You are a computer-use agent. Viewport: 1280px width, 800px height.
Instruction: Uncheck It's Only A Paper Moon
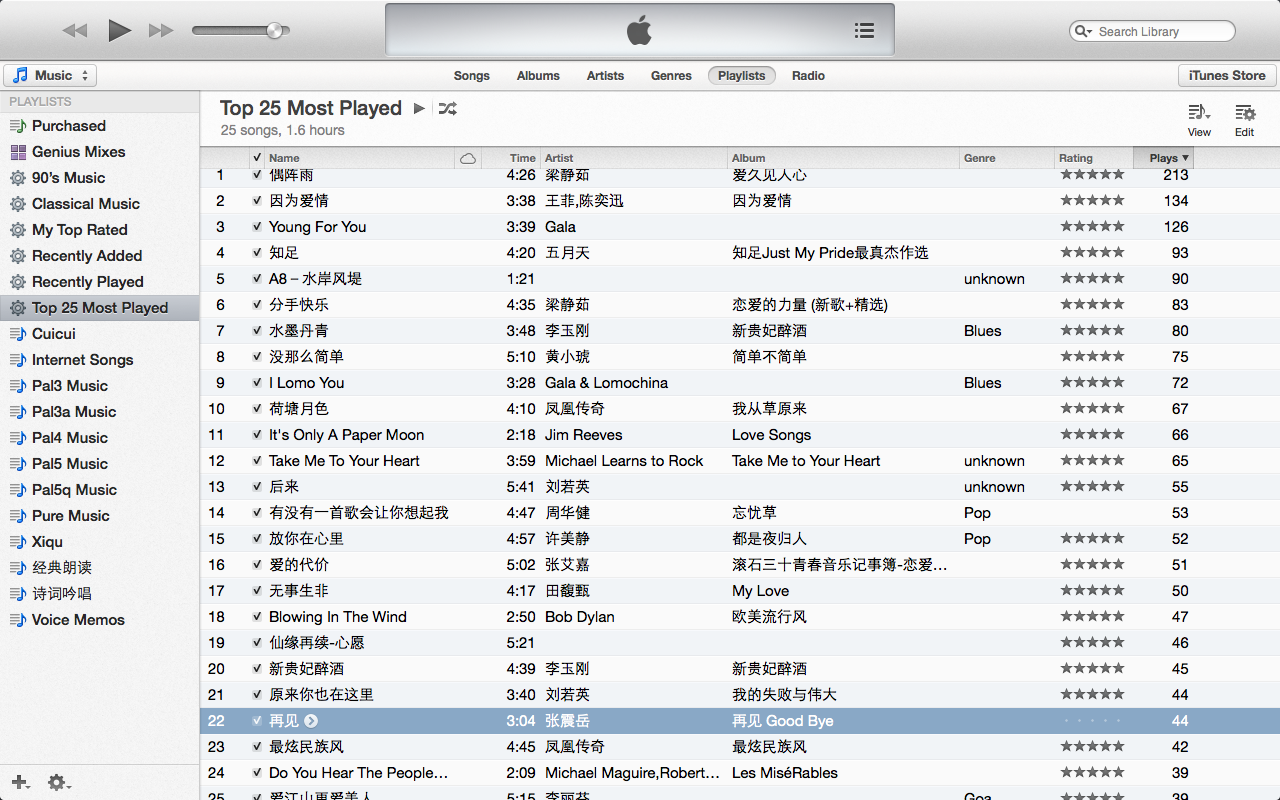(x=257, y=435)
